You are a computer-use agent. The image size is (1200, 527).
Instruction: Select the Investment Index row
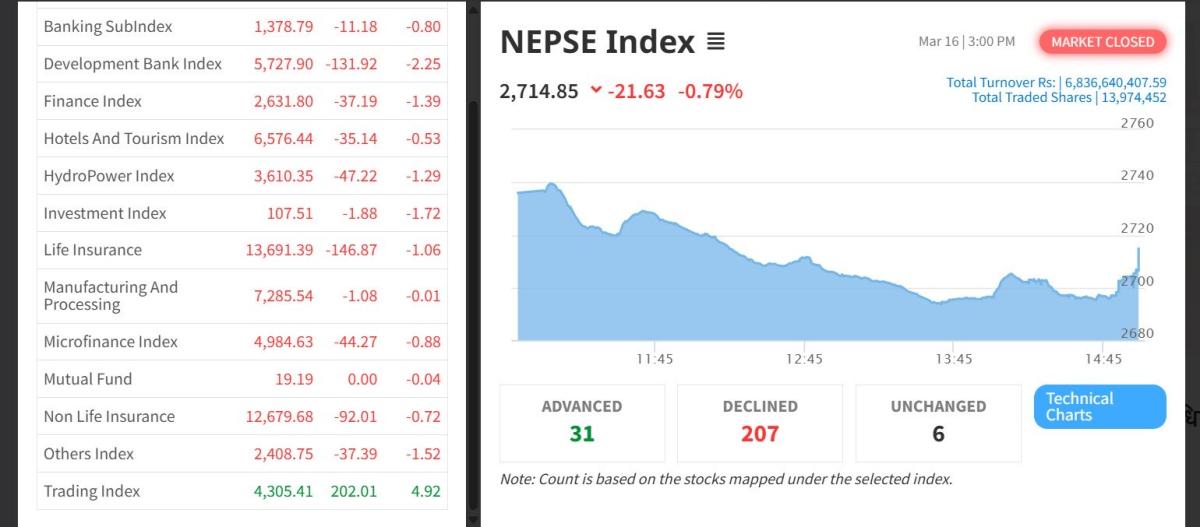tap(105, 213)
